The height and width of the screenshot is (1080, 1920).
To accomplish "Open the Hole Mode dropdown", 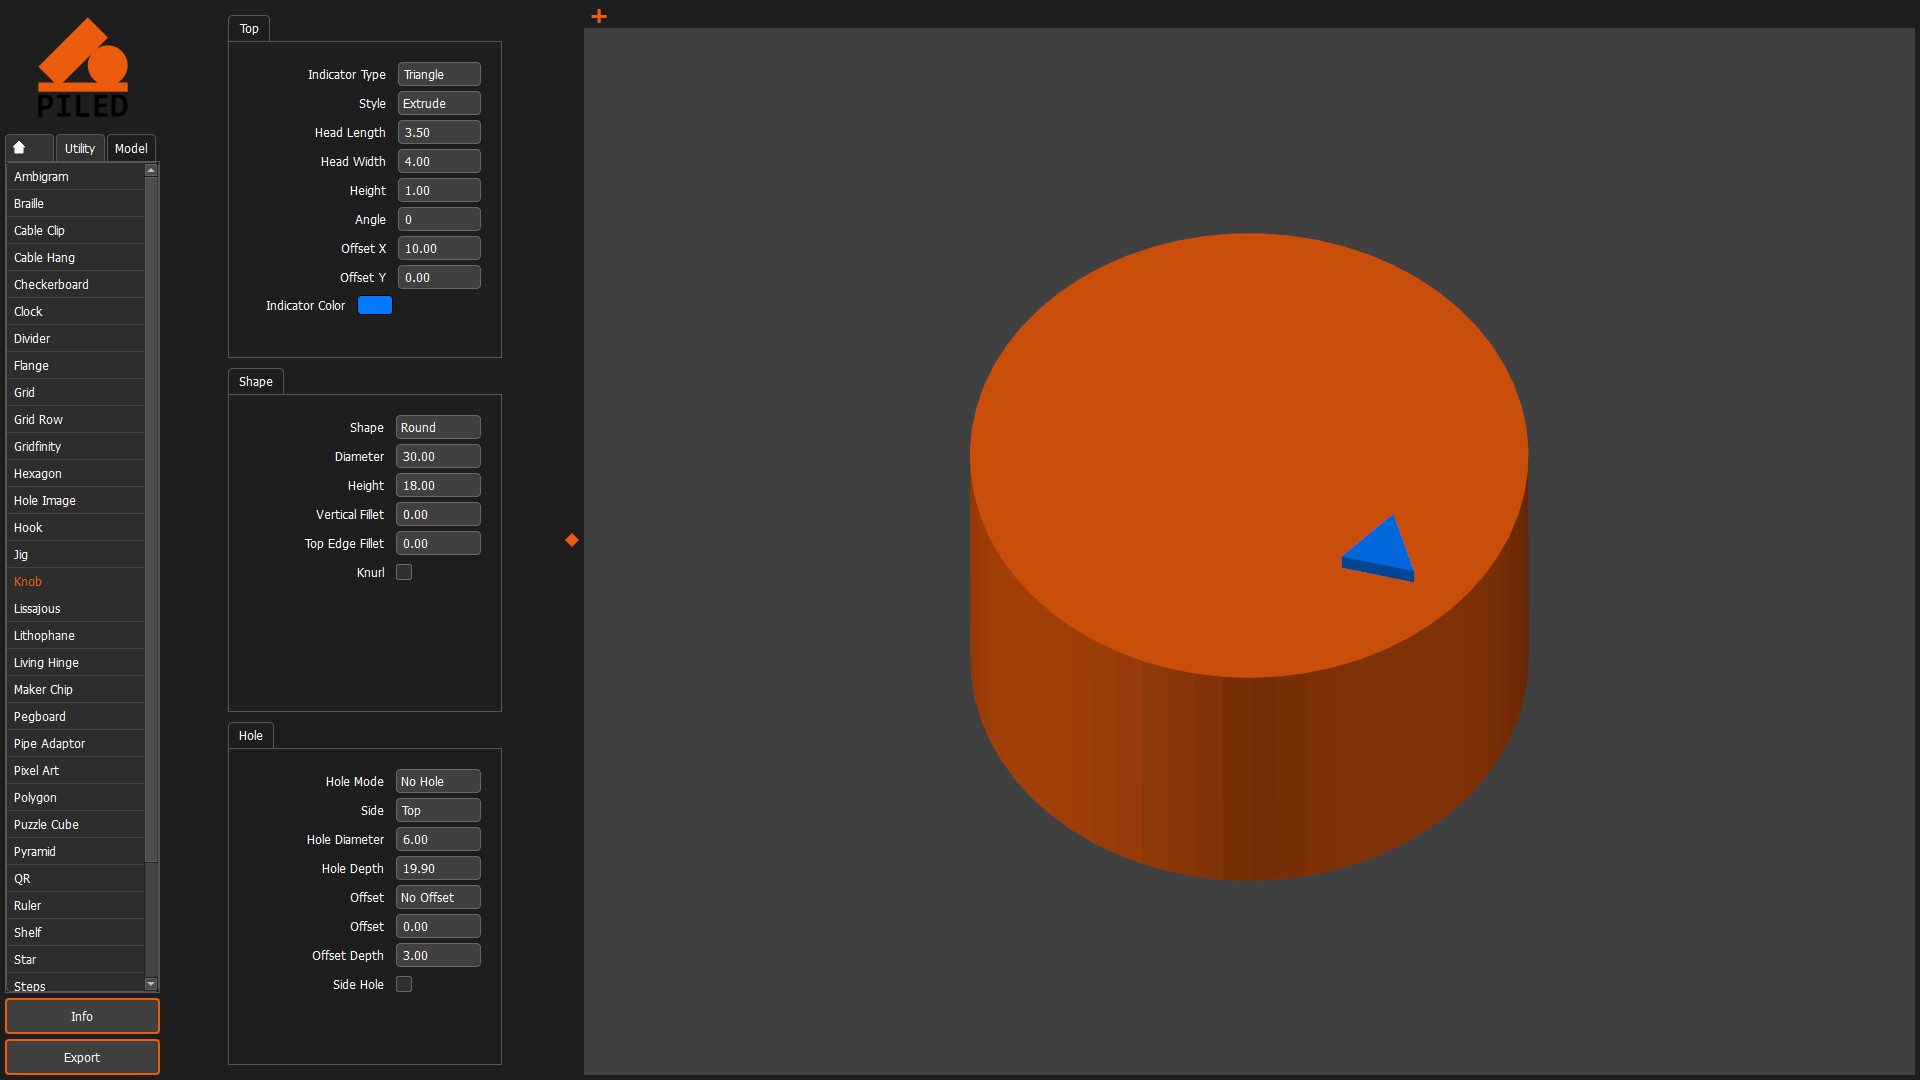I will (437, 781).
